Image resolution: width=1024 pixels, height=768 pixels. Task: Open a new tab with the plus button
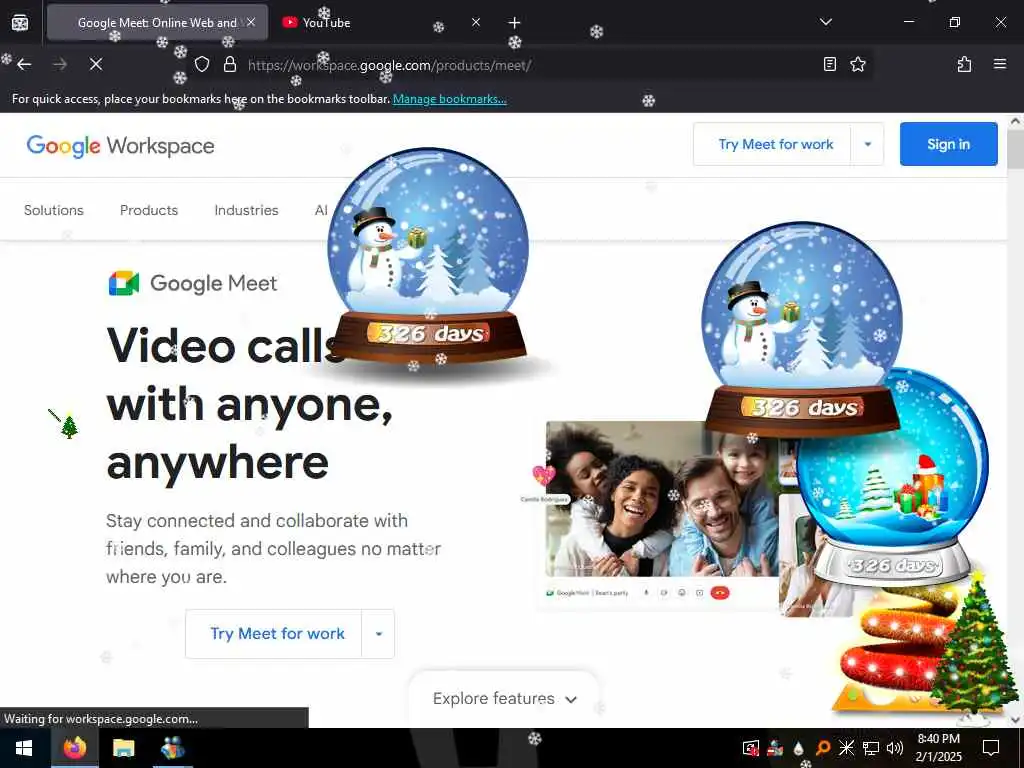(x=515, y=23)
